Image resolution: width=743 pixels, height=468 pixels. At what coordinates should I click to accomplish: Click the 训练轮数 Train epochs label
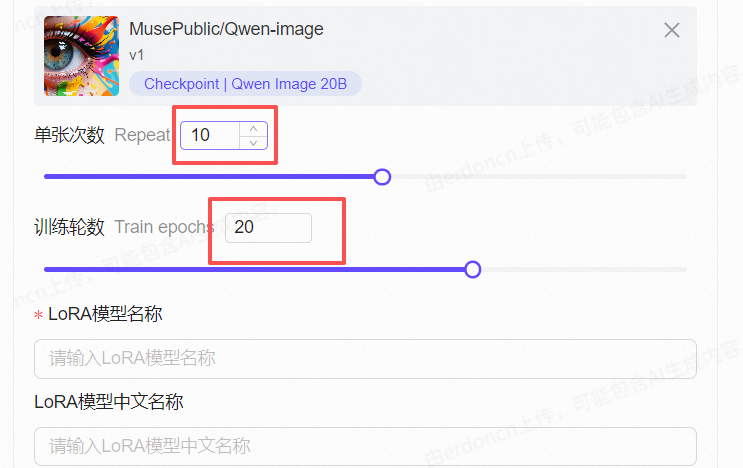[124, 227]
